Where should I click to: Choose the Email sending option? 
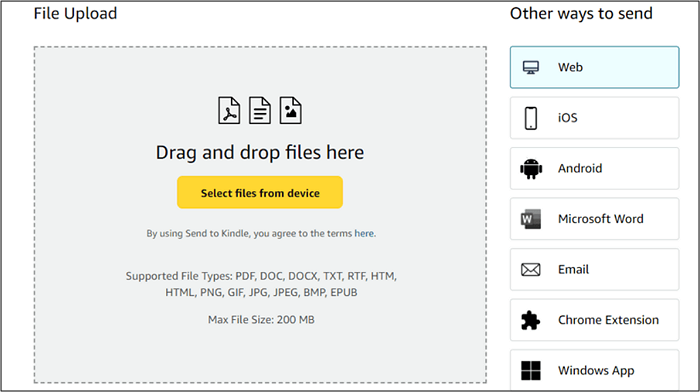(595, 269)
